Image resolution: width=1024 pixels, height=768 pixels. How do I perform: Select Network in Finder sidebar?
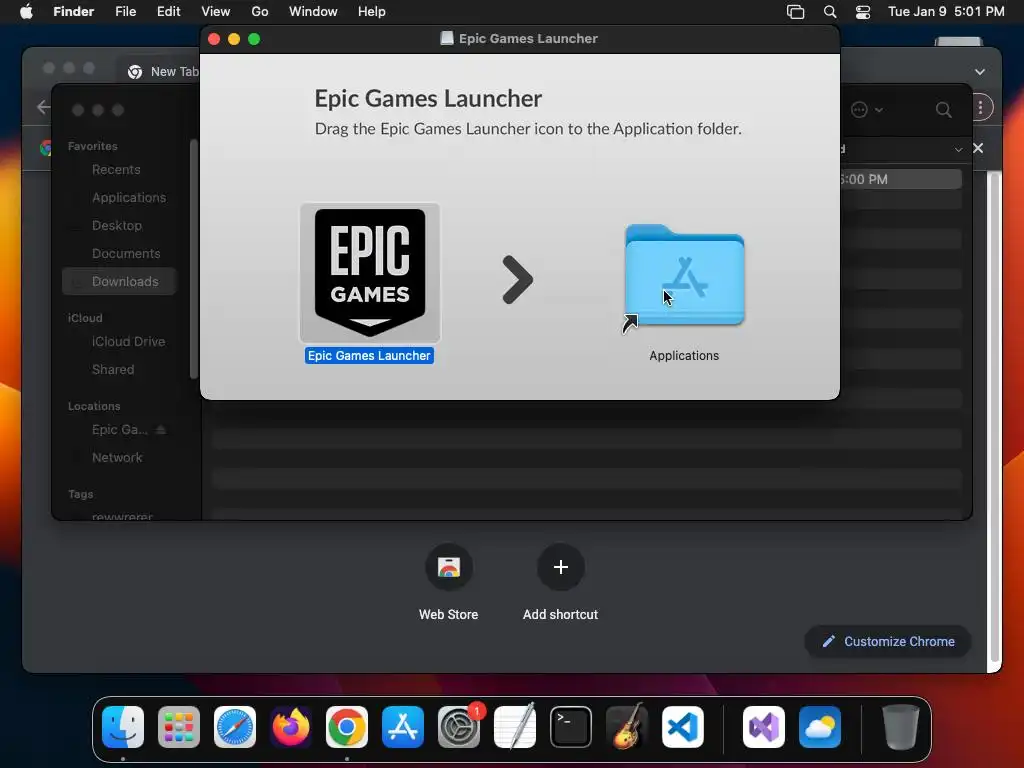(117, 458)
